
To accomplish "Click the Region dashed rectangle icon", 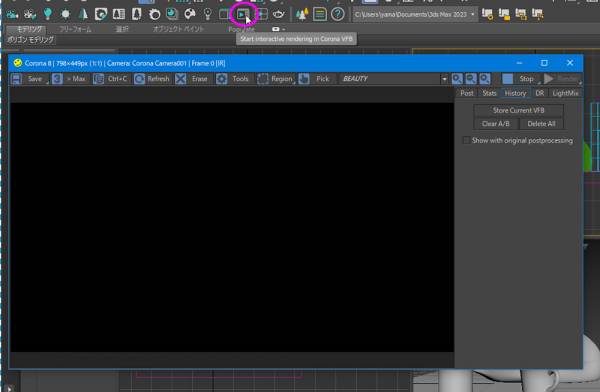I will point(262,79).
